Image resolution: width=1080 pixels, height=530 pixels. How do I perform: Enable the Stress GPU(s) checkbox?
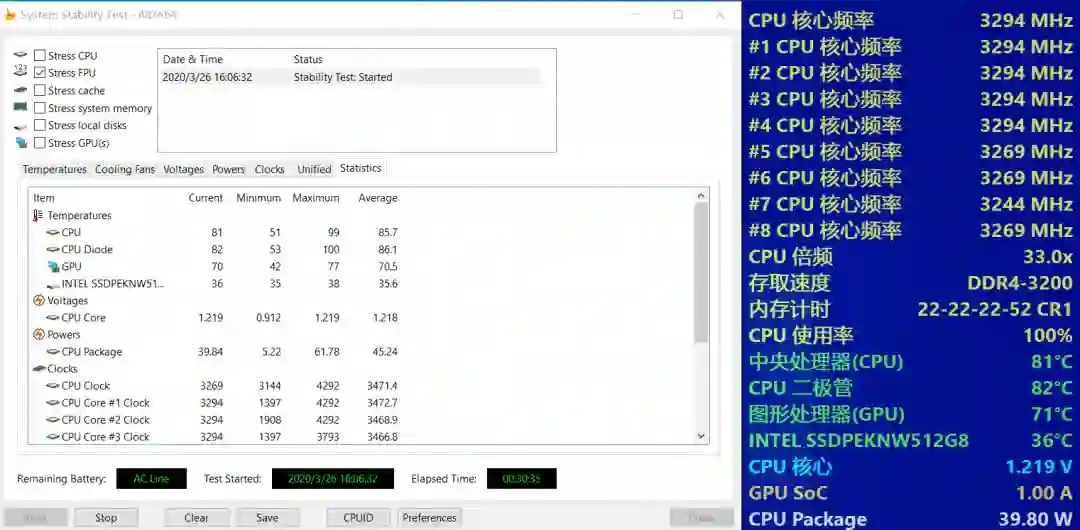pos(40,143)
